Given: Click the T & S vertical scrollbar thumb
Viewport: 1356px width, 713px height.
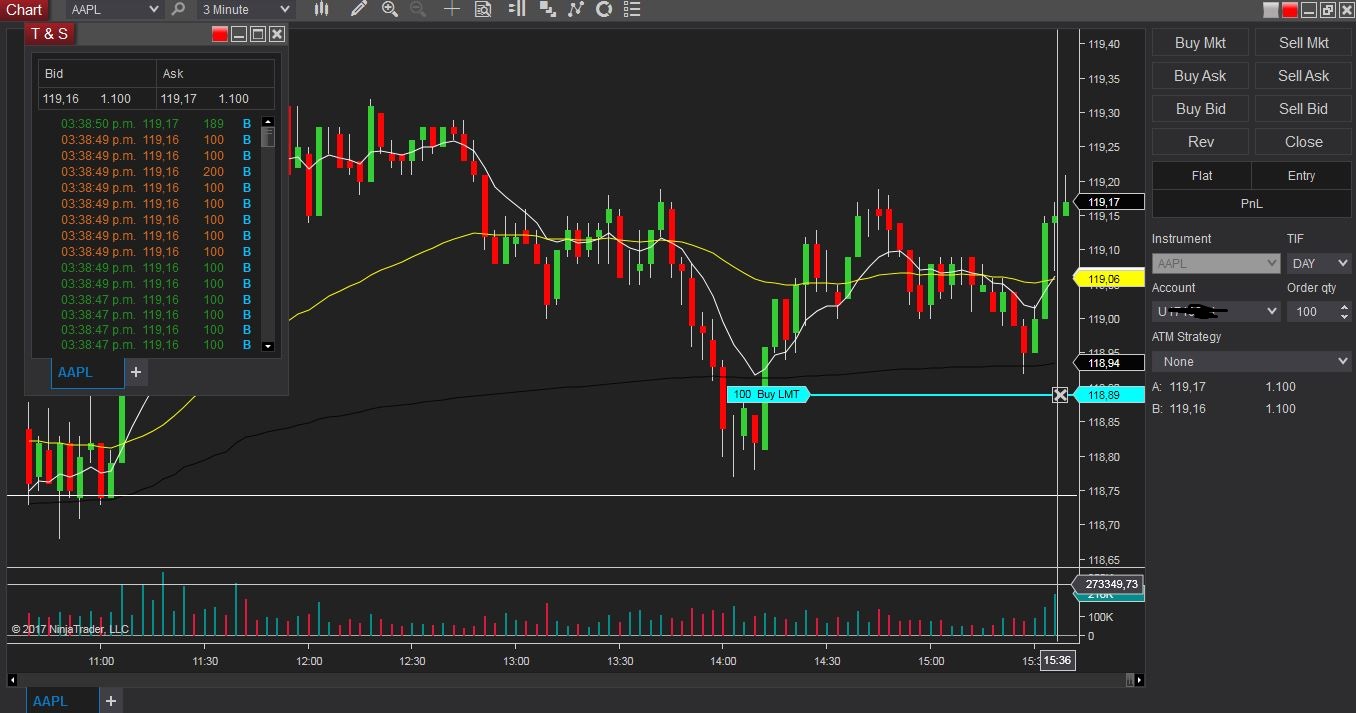Looking at the screenshot, I should coord(267,138).
